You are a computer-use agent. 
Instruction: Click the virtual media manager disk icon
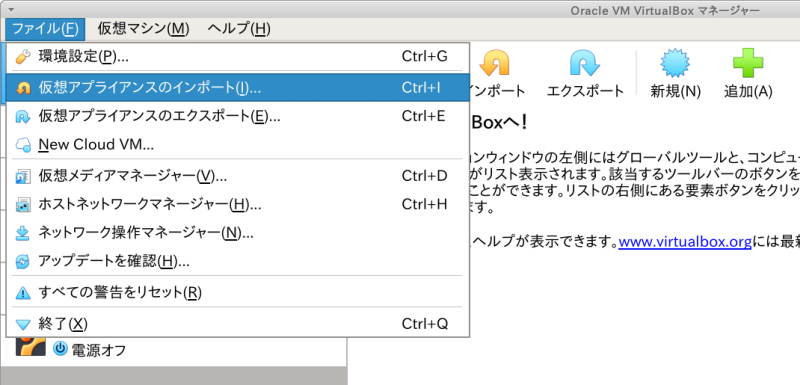[x=23, y=177]
